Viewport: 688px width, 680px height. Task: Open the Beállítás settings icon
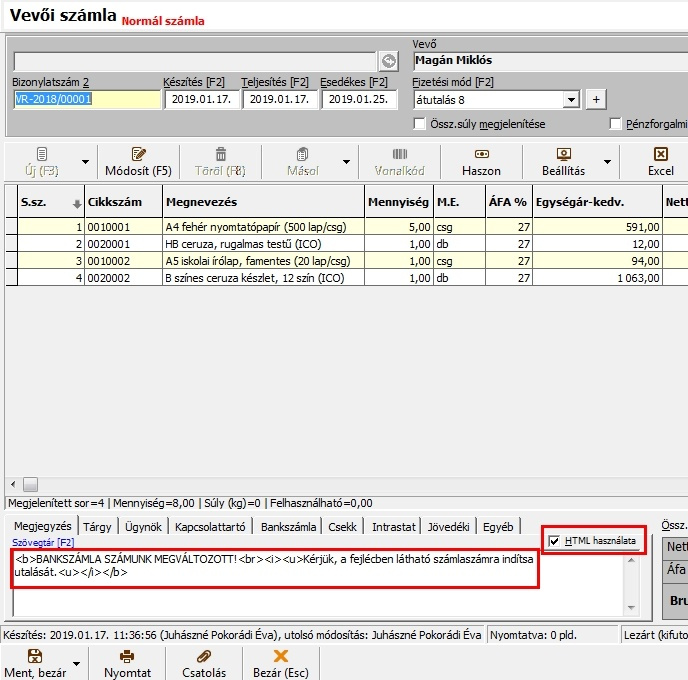(x=564, y=154)
